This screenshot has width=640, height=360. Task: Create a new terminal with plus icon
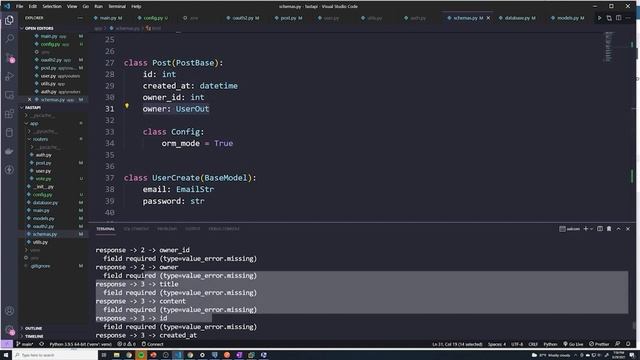pos(585,229)
